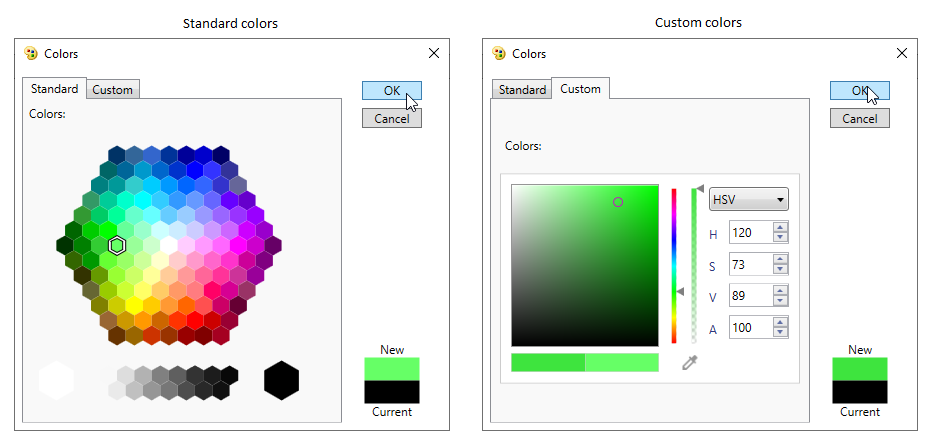Switch to Standard tab in Custom colors dialog

[x=522, y=90]
